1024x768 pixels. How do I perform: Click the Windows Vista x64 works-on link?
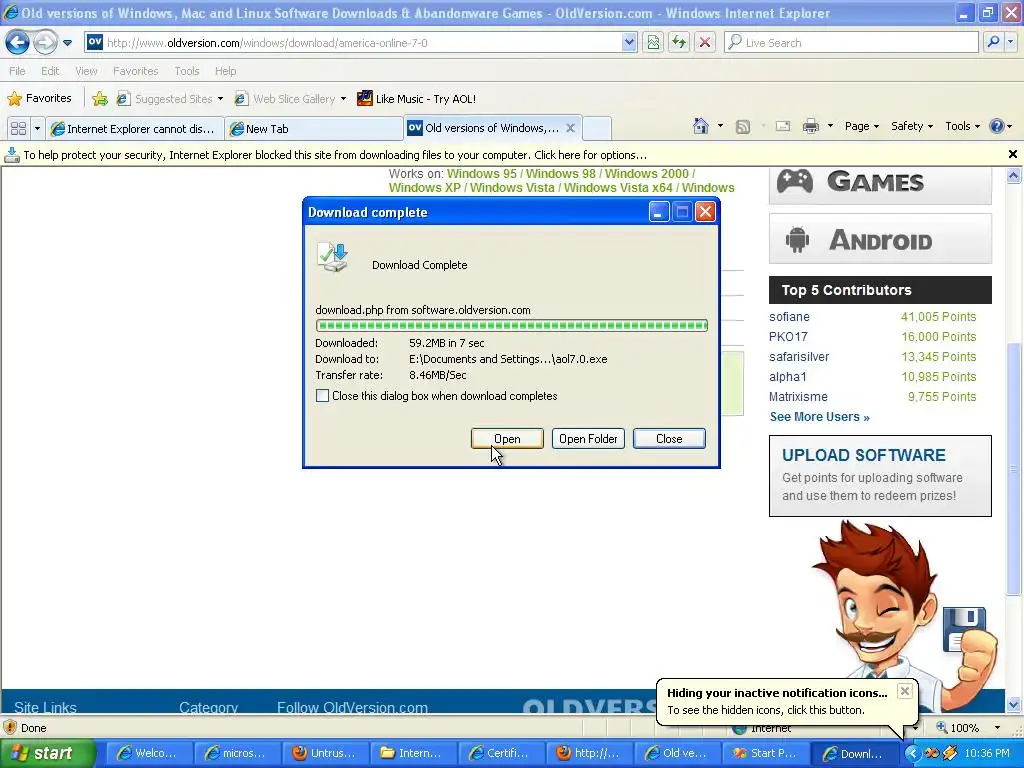(618, 187)
